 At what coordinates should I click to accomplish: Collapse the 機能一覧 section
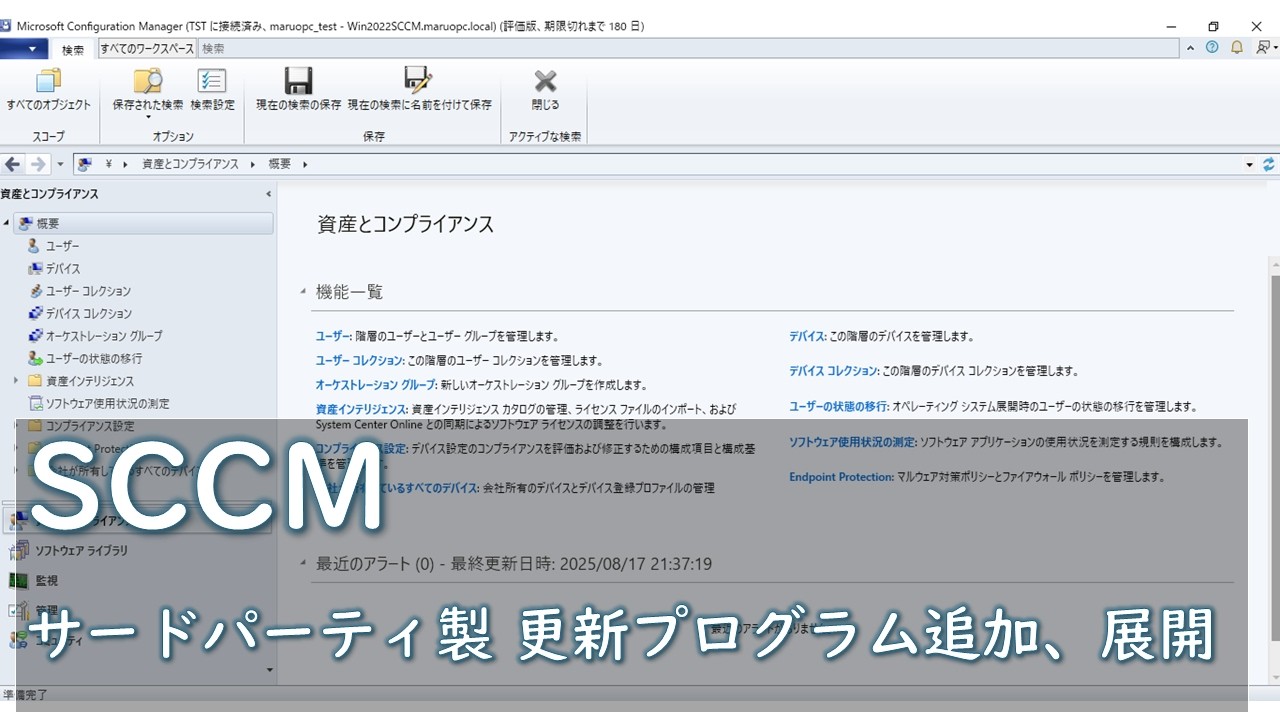[x=303, y=292]
